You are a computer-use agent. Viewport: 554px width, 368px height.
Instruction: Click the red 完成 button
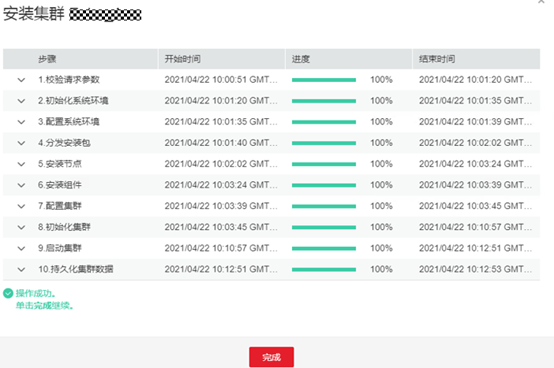click(271, 357)
